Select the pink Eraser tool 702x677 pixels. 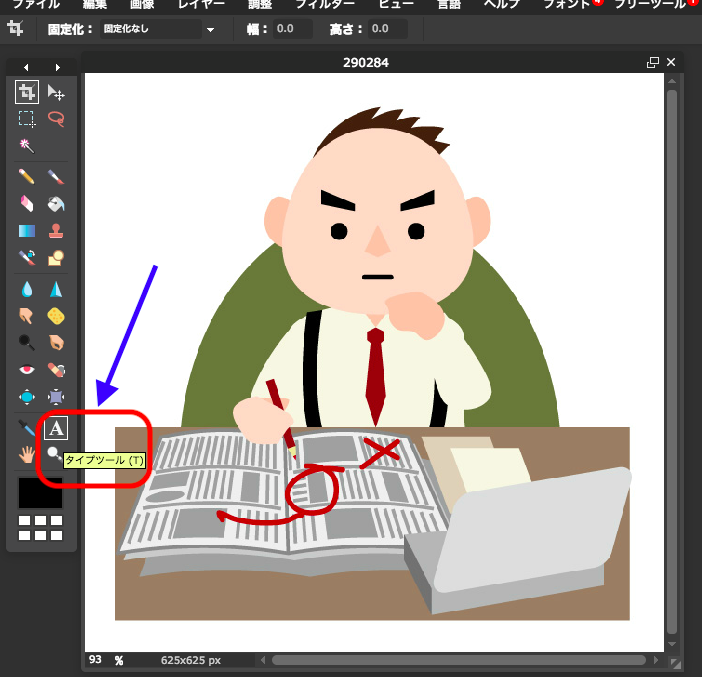click(x=27, y=204)
